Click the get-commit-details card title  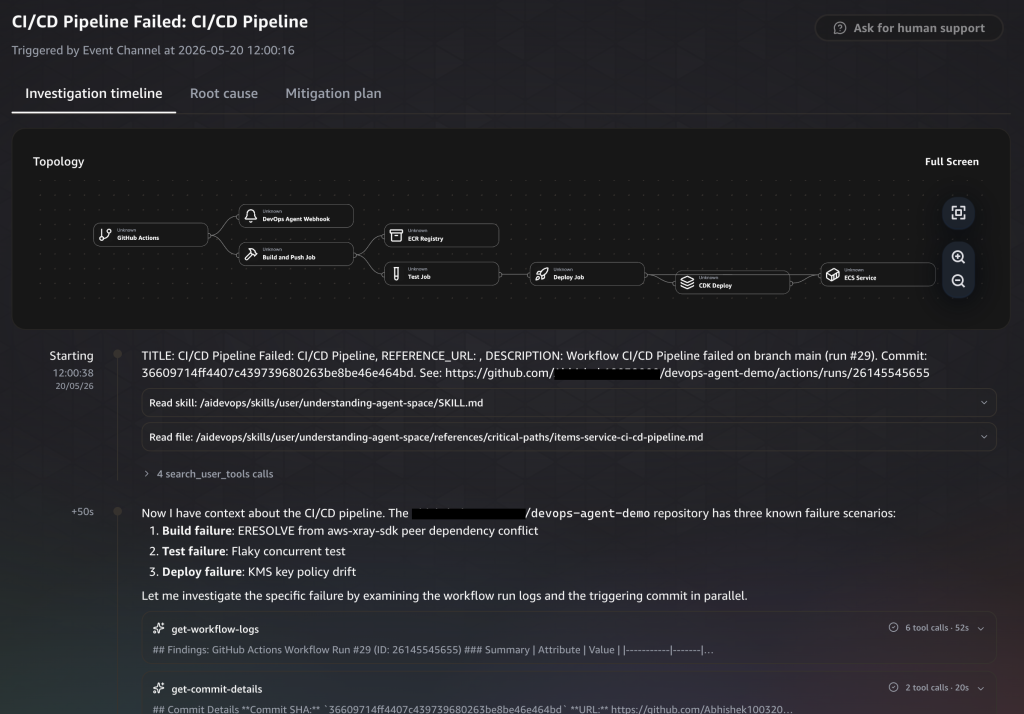coord(217,689)
